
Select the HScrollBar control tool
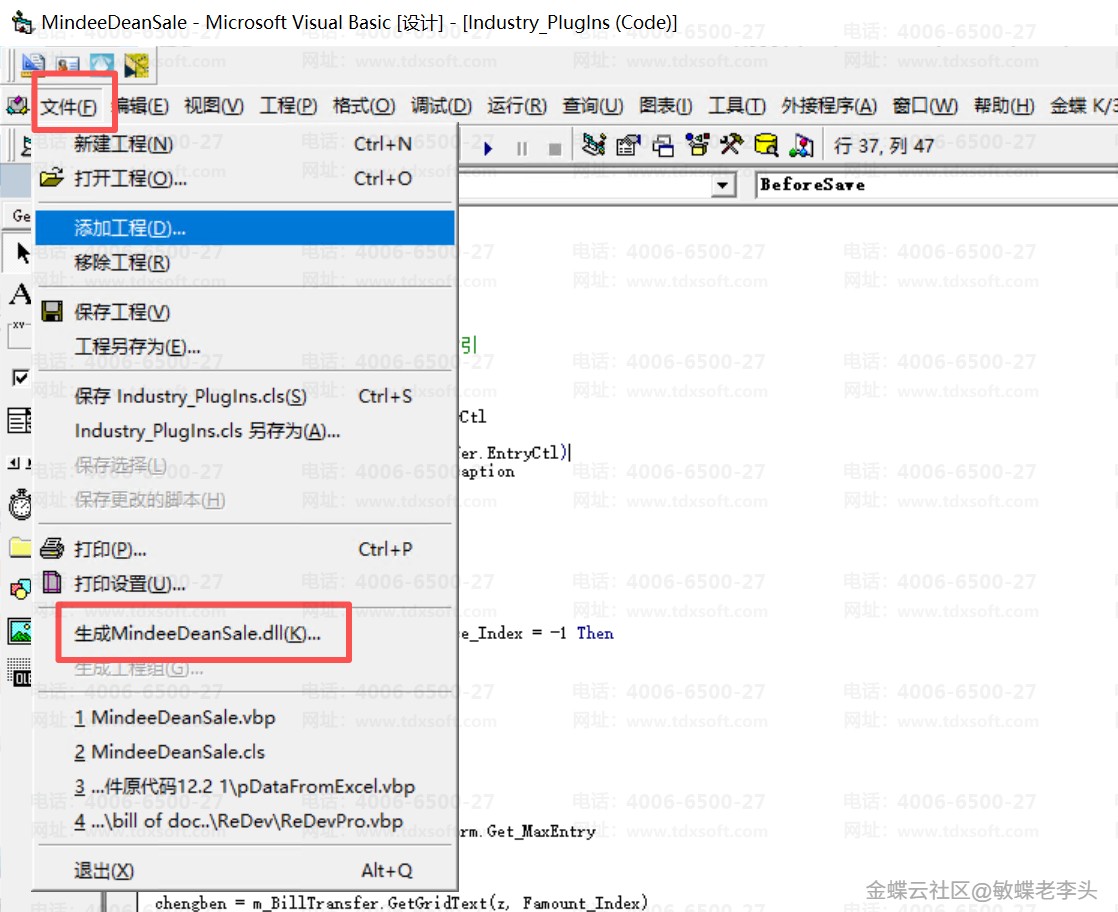[20, 463]
